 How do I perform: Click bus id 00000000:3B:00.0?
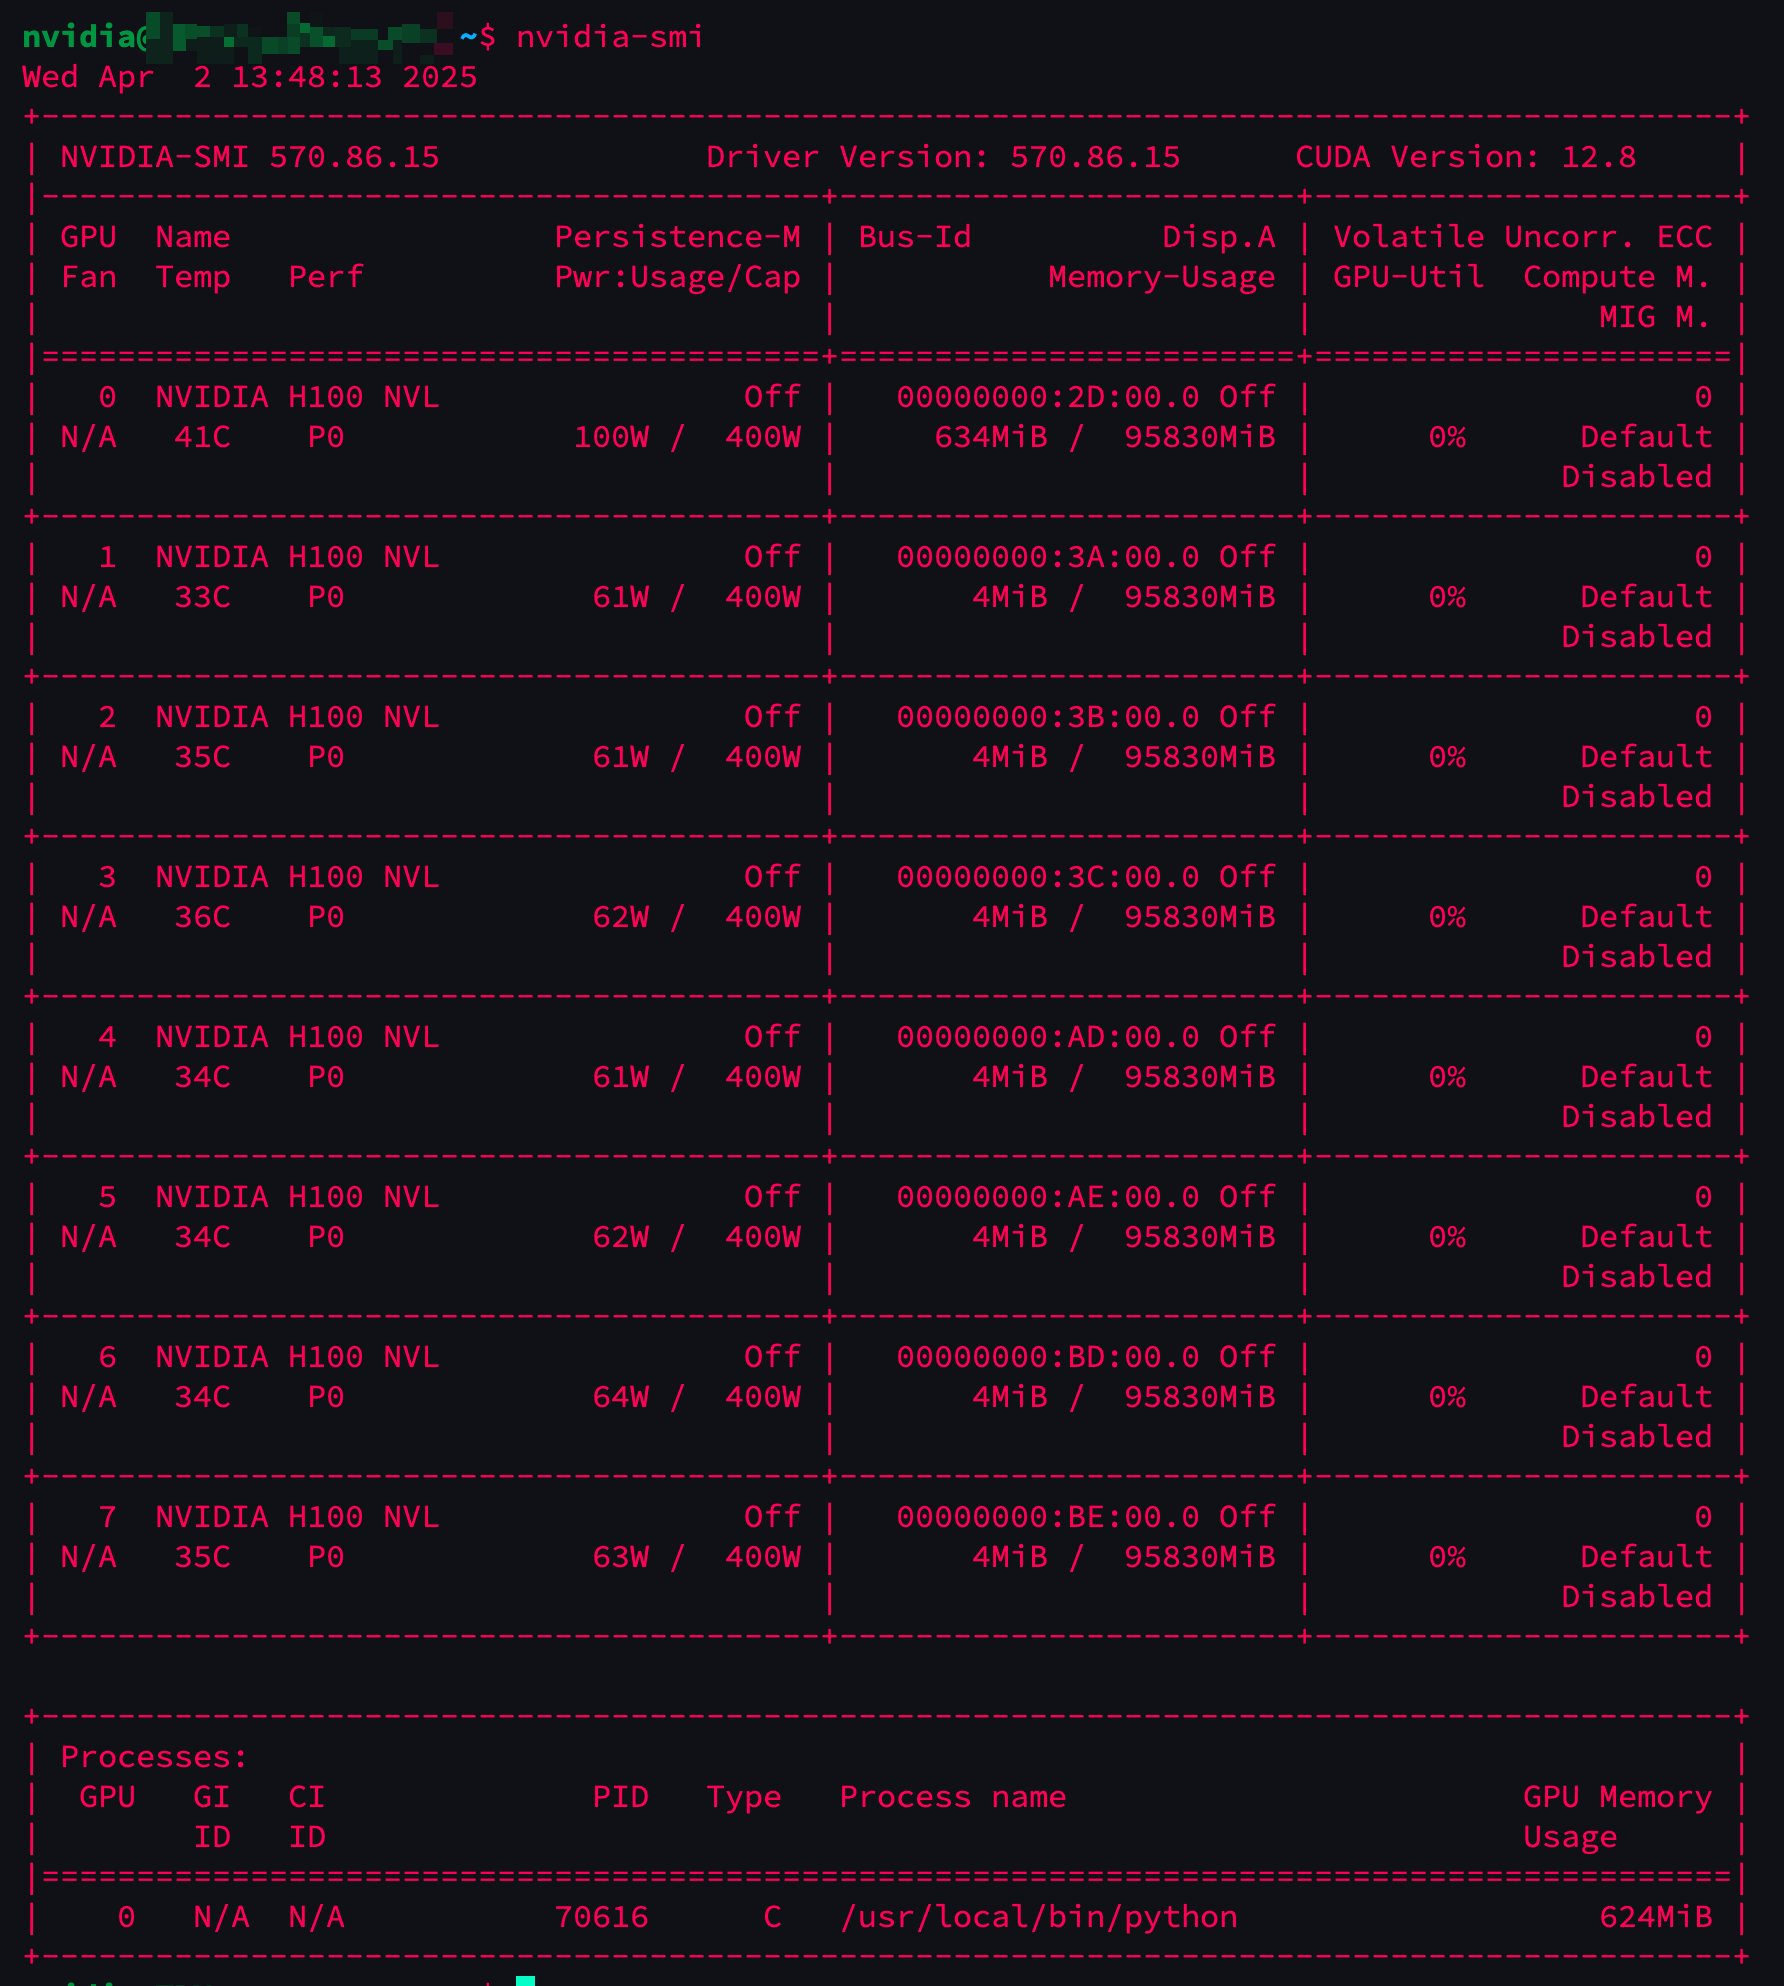click(1048, 717)
